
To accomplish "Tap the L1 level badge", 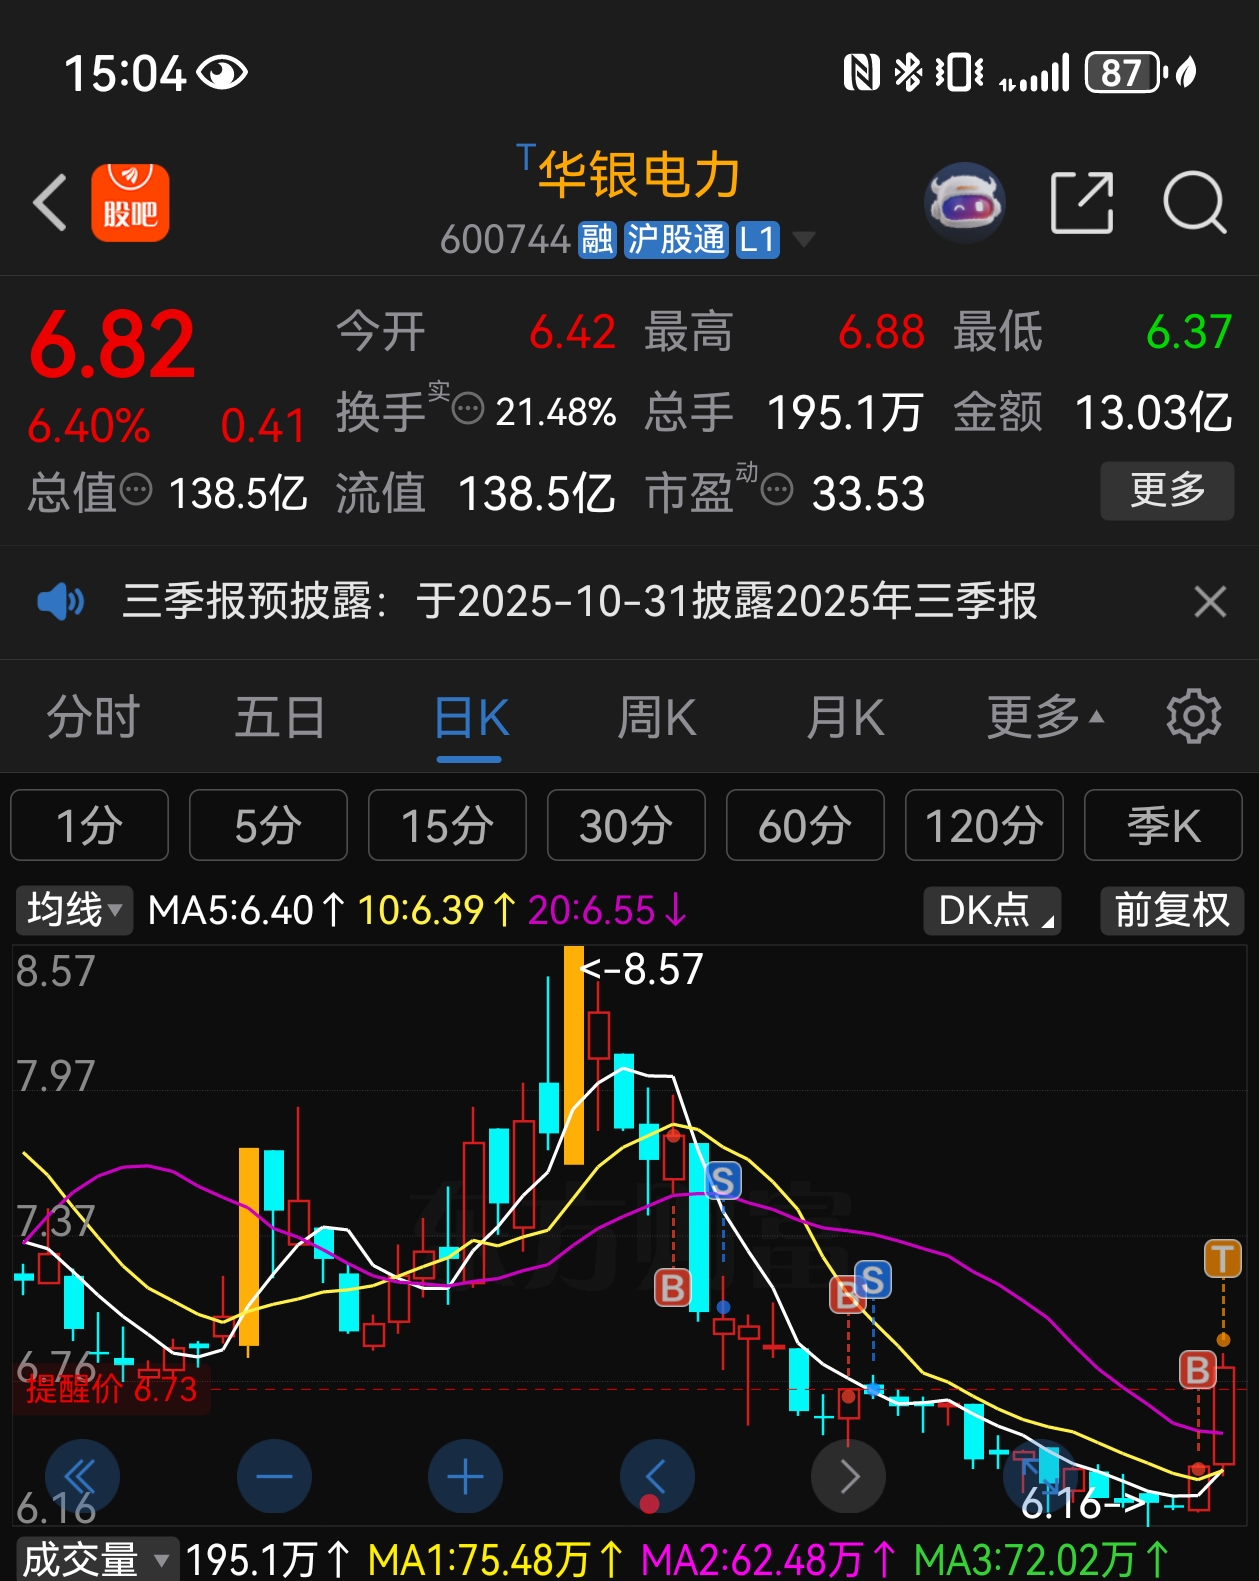I will pos(757,240).
